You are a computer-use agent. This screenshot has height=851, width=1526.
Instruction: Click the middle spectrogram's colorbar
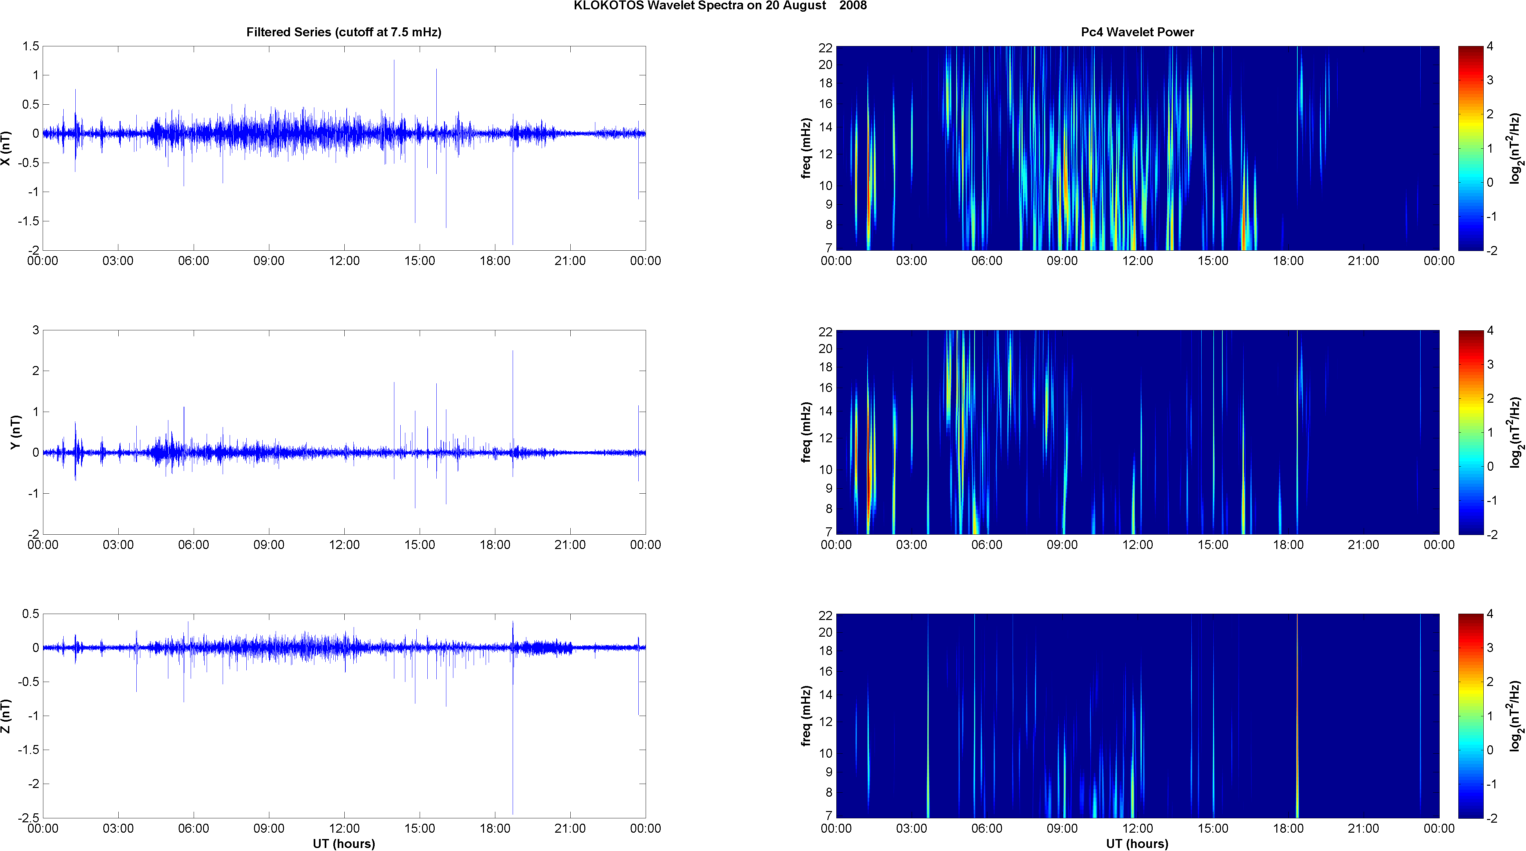[1470, 432]
